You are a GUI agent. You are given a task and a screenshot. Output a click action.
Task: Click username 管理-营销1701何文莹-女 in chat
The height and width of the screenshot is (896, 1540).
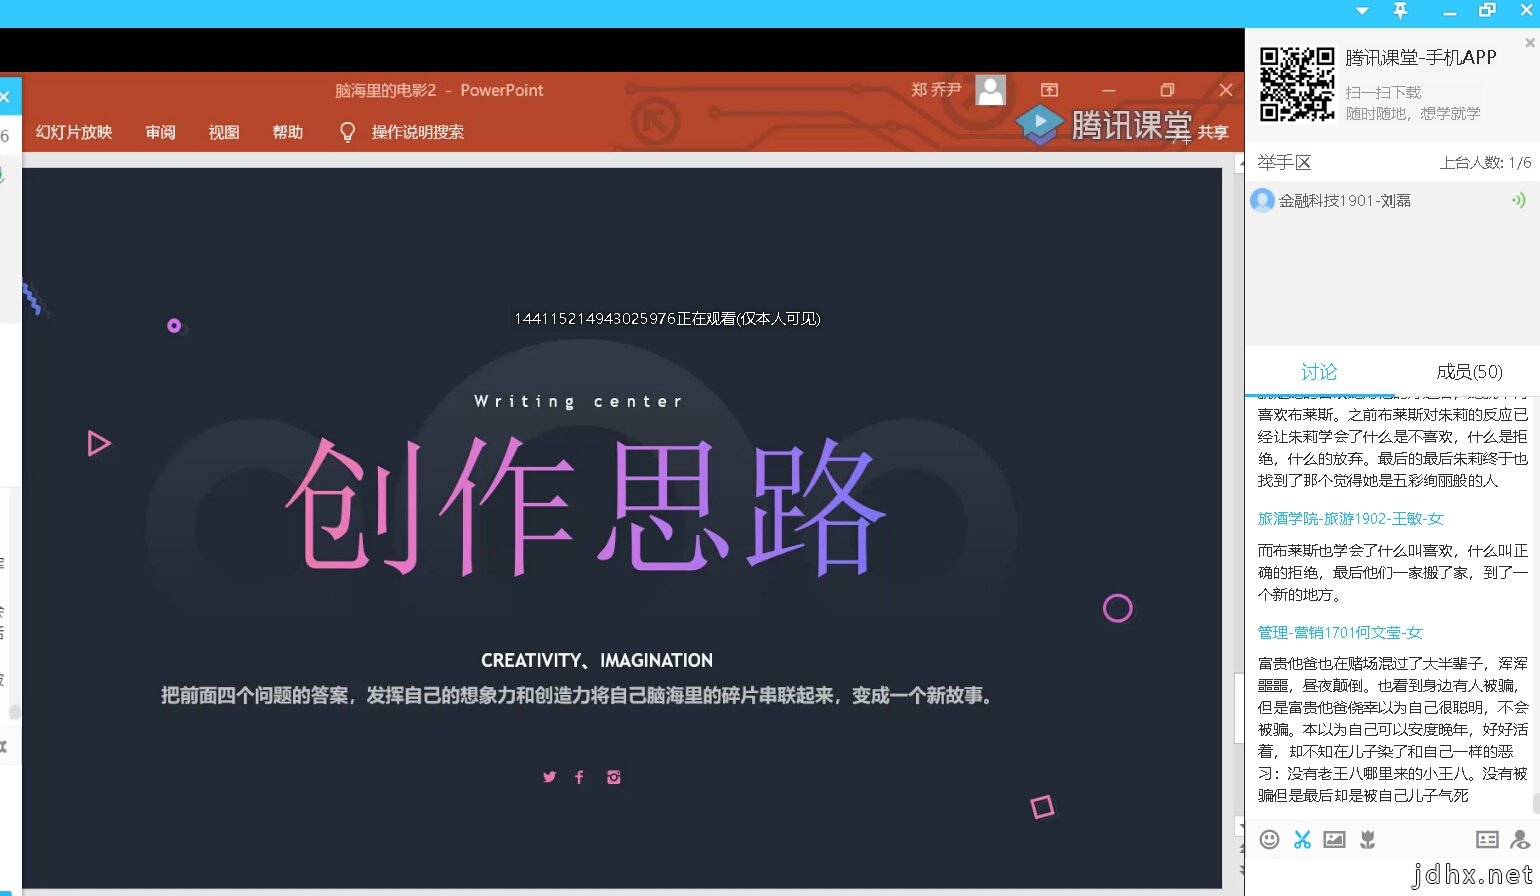(x=1339, y=633)
